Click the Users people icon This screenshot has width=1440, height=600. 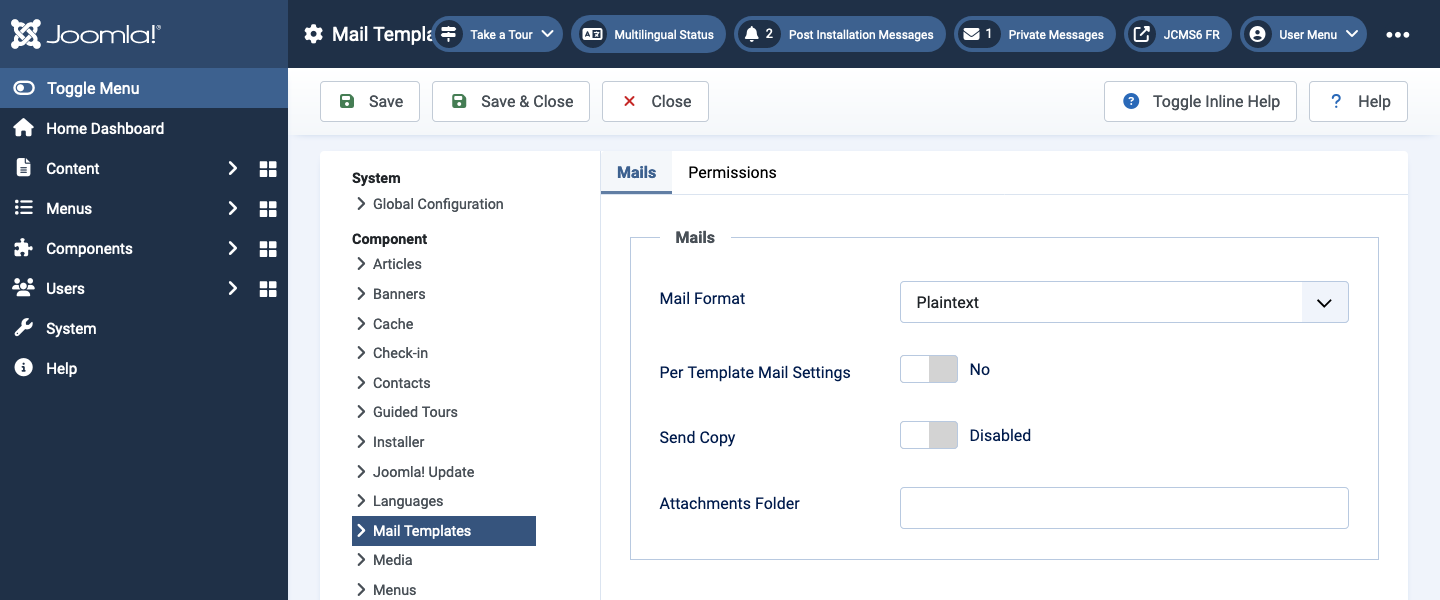click(x=24, y=288)
